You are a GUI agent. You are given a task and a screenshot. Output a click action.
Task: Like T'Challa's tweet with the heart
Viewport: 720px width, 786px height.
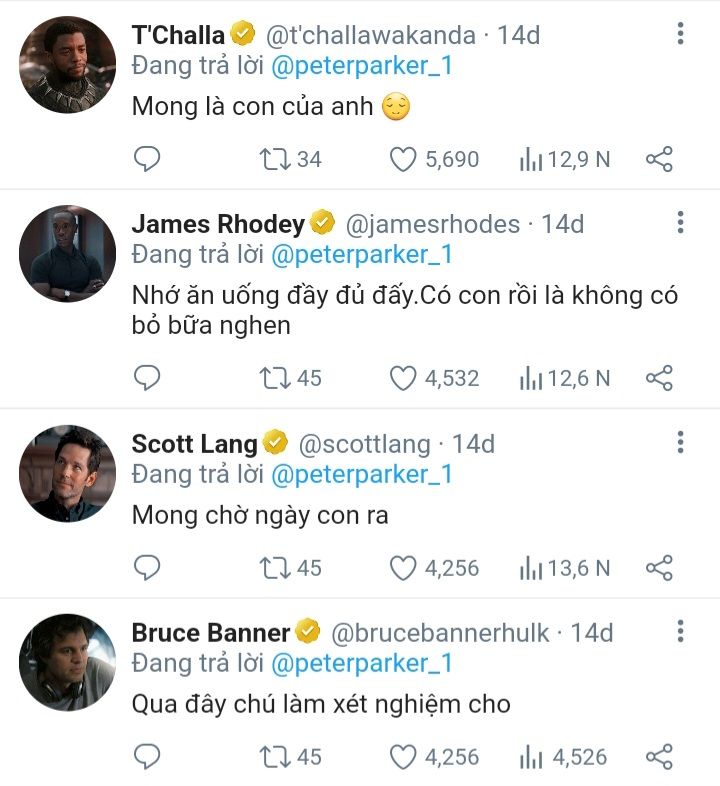(x=402, y=158)
